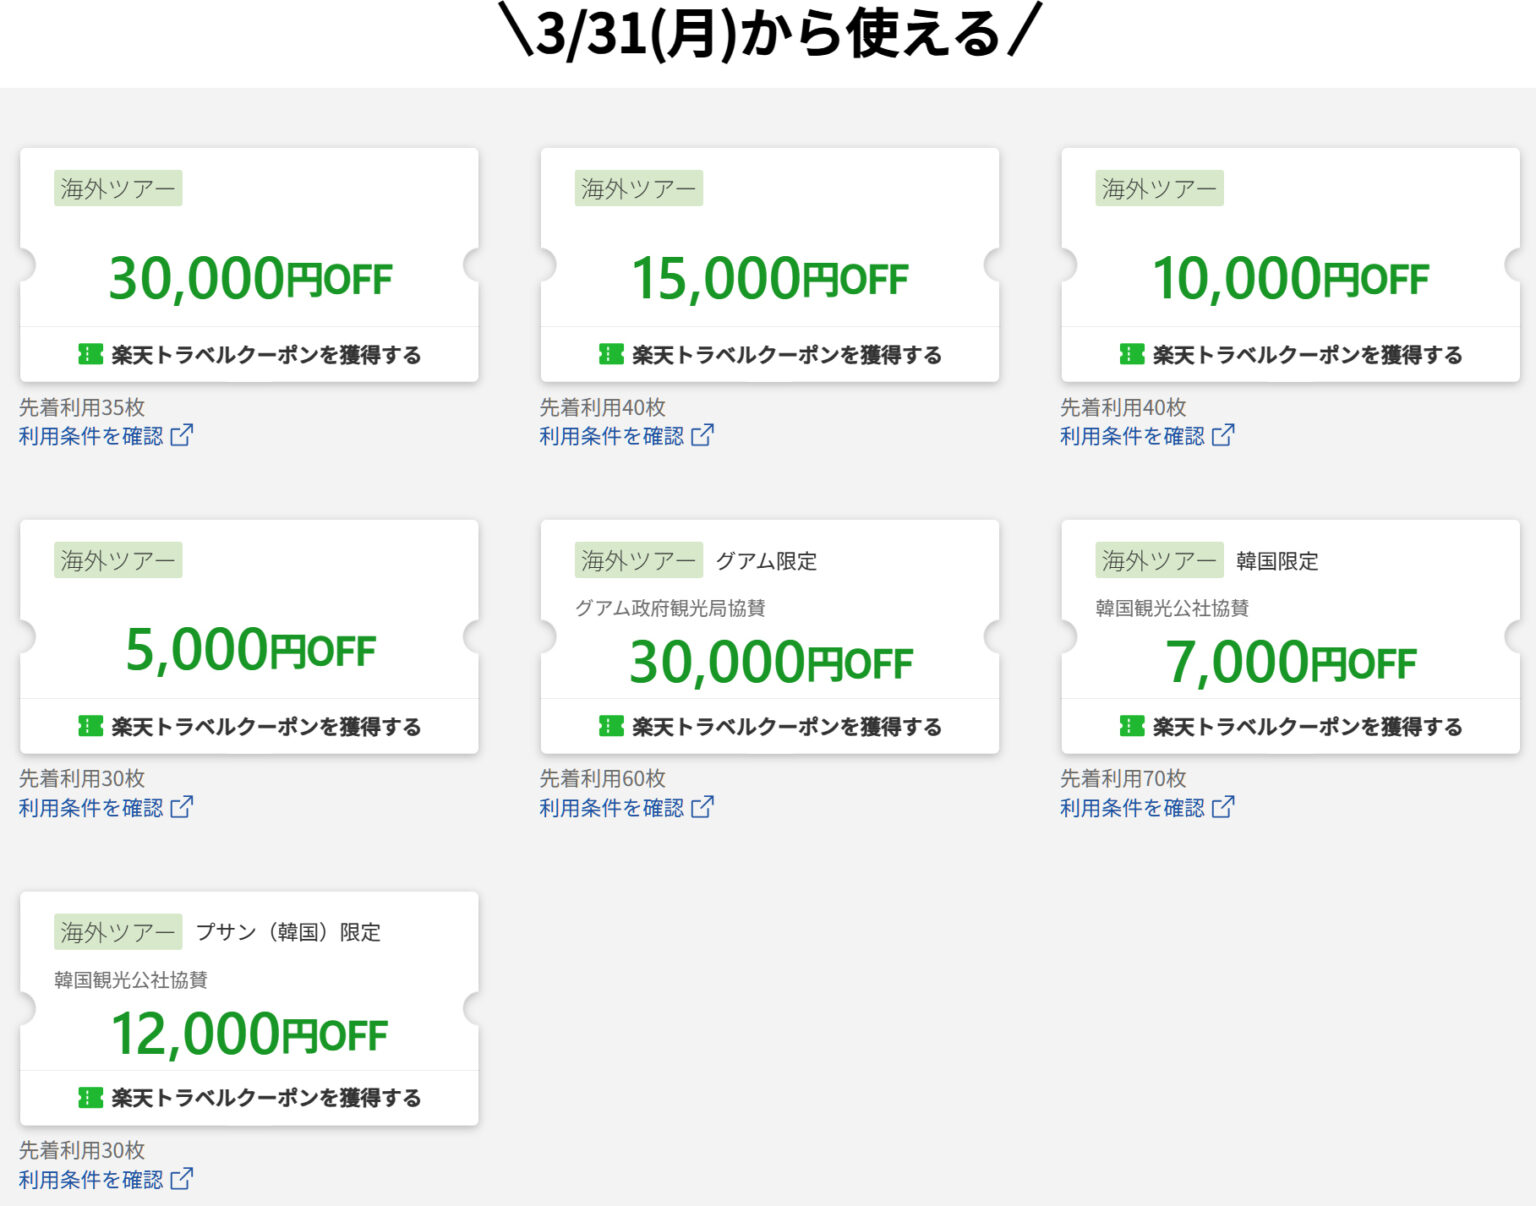Click the external link icon below the 韓国限定 coupon

(x=1225, y=807)
